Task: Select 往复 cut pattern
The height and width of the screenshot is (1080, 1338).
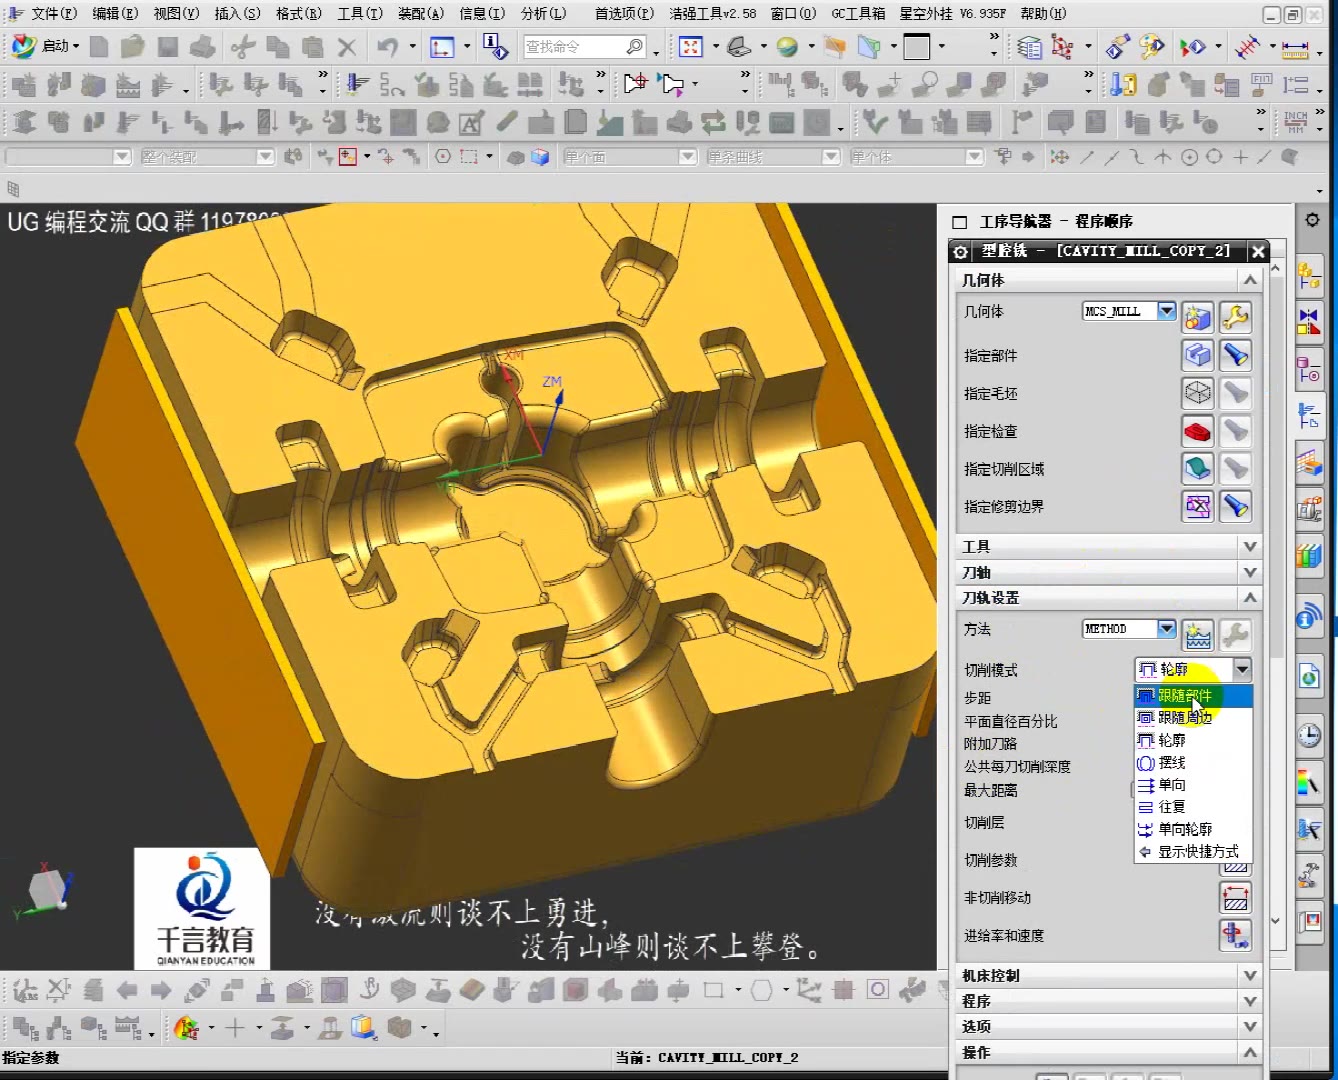Action: (1193, 807)
